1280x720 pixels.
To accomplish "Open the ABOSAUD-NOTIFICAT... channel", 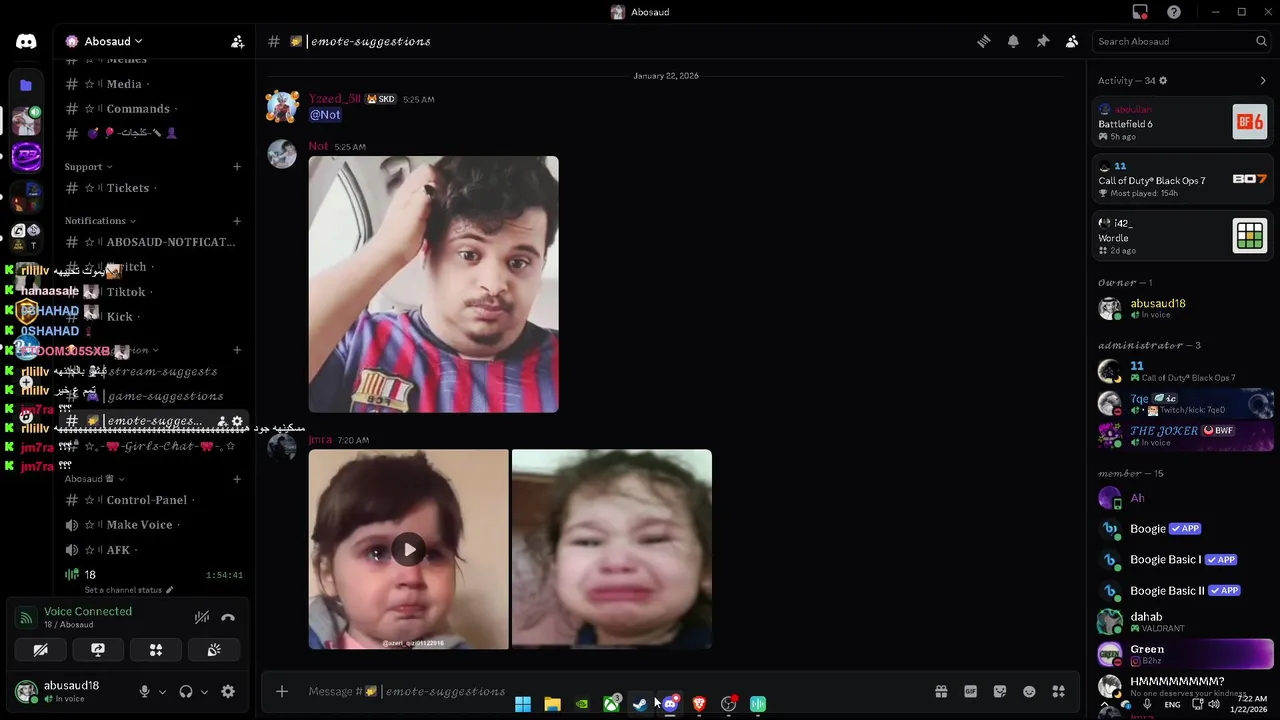I will [x=152, y=242].
